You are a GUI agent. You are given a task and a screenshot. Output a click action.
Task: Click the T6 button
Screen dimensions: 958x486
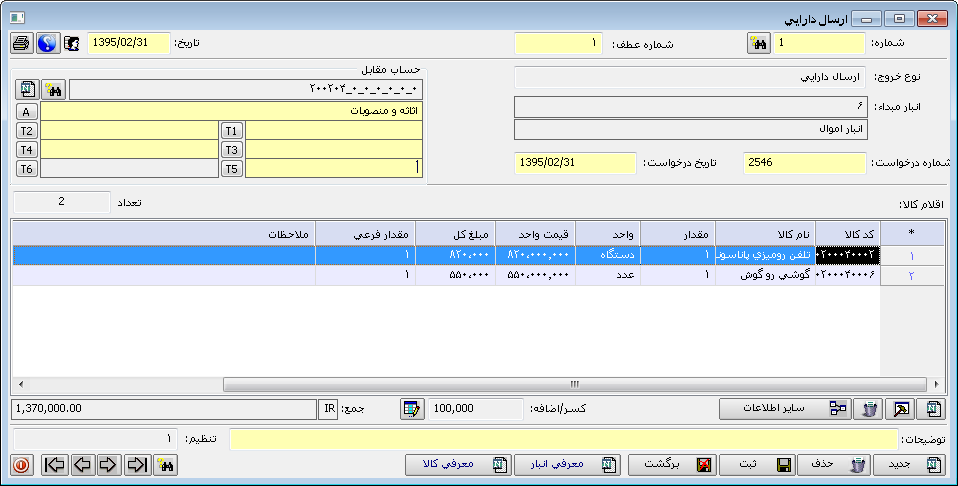pos(26,169)
